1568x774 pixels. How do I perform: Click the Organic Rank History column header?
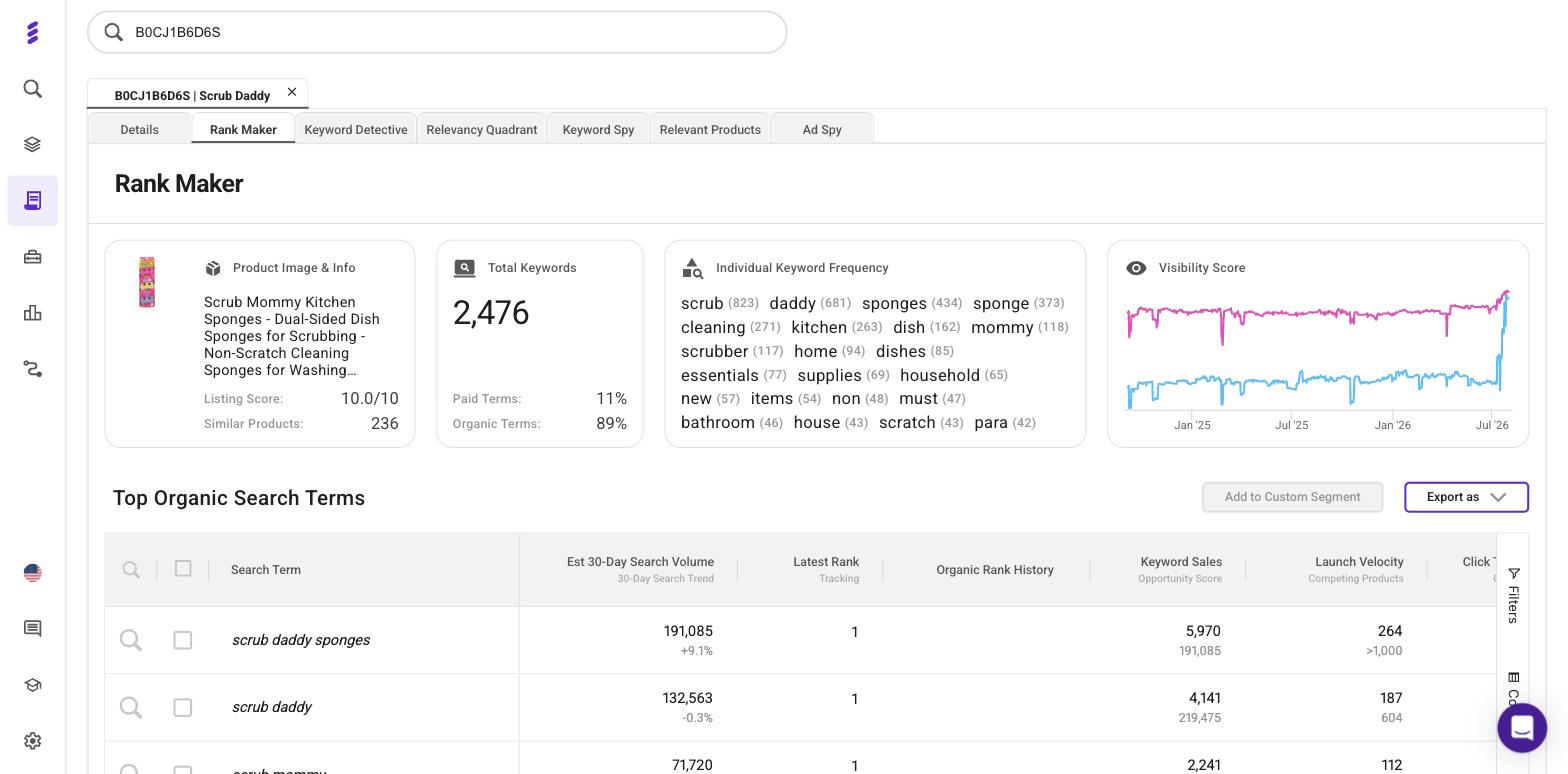tap(995, 570)
